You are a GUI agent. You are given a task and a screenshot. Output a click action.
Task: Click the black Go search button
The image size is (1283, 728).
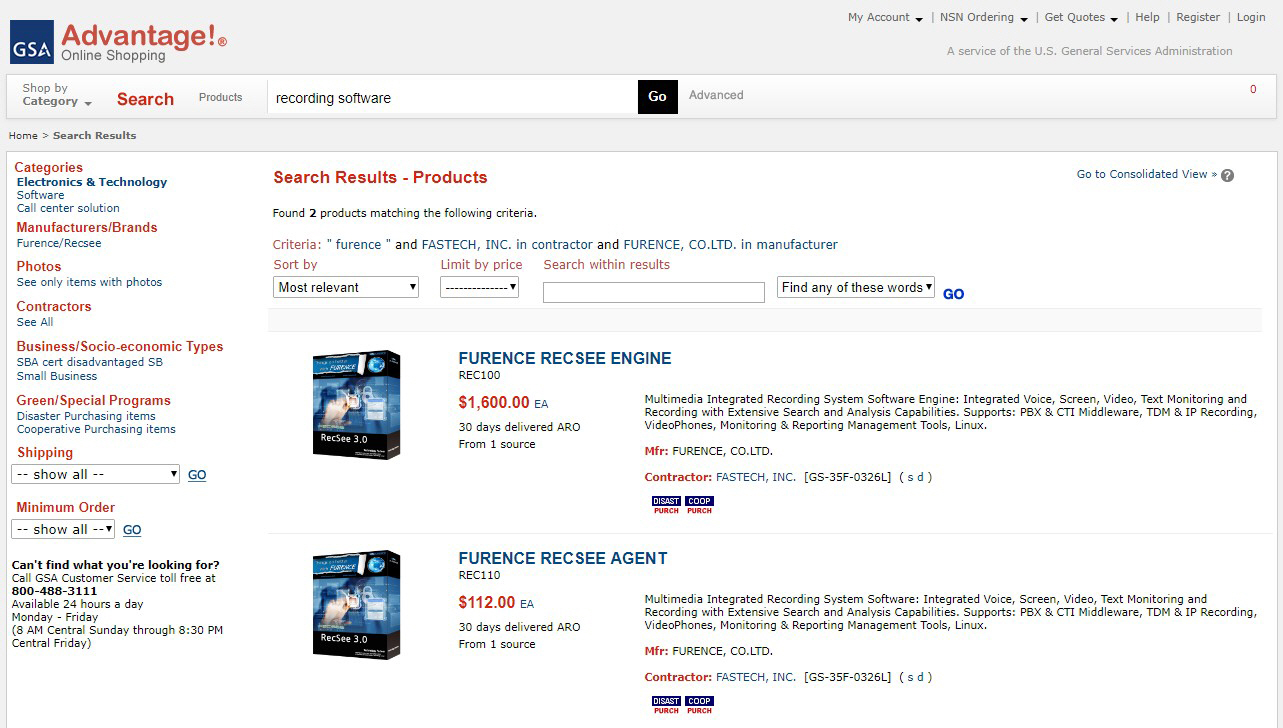coord(657,97)
